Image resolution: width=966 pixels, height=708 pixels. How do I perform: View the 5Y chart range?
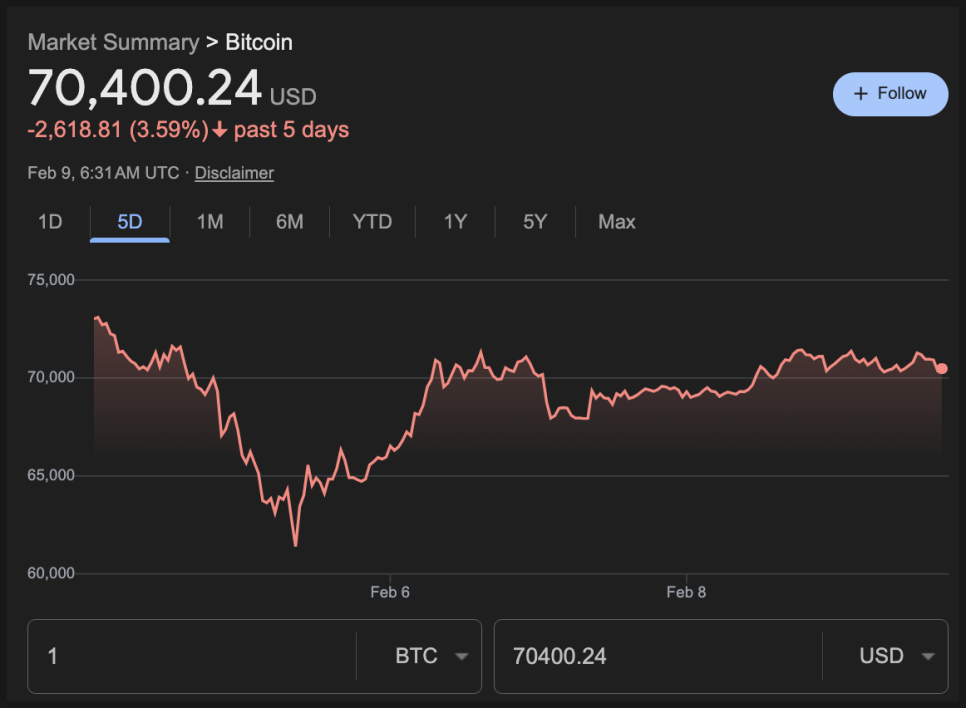pyautogui.click(x=535, y=222)
